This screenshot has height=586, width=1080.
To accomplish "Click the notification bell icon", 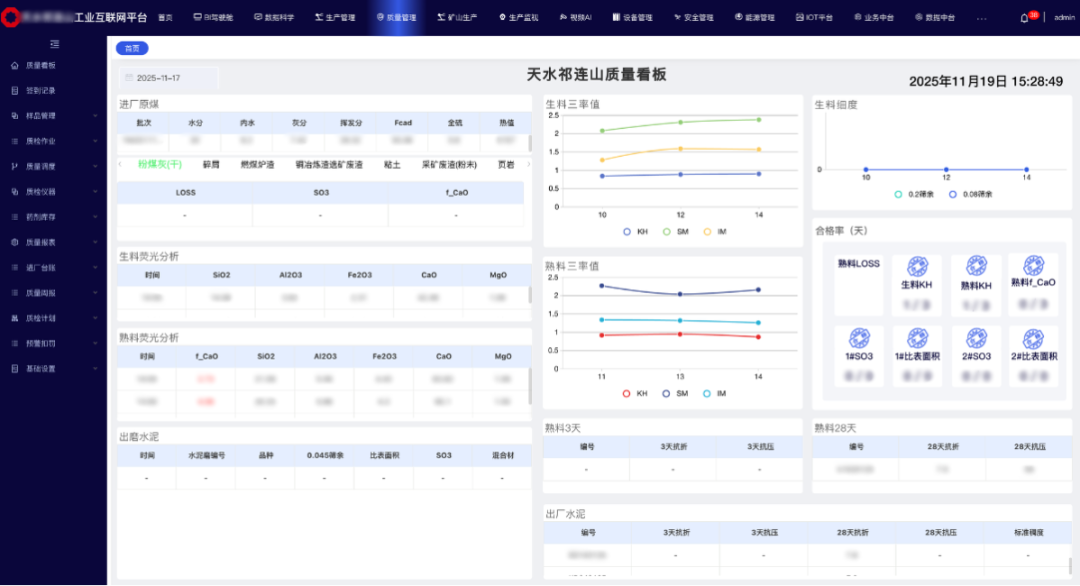I will [x=1024, y=18].
